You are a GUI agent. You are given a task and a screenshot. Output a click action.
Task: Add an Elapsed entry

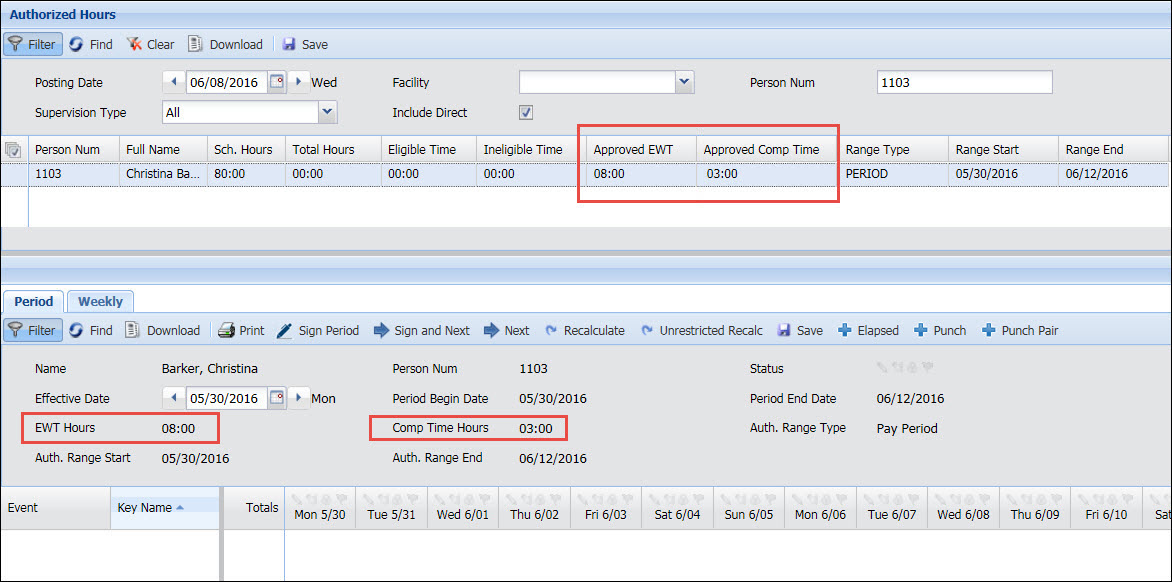tap(868, 330)
